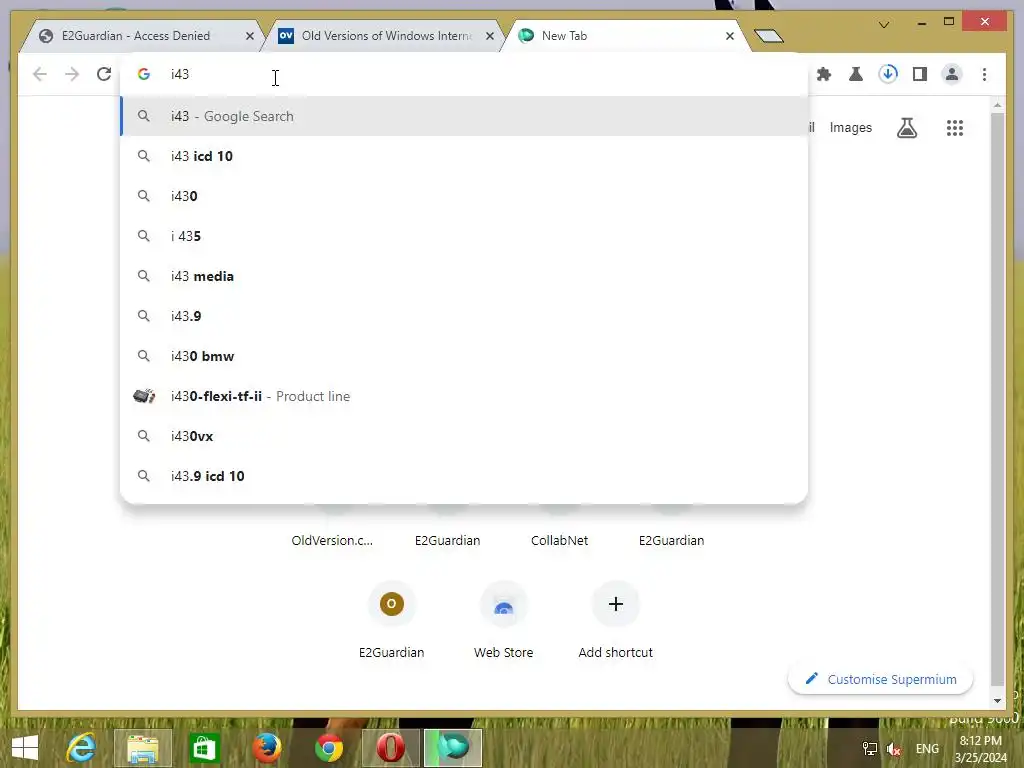This screenshot has height=768, width=1024.
Task: Click the forward navigation arrow
Action: pos(72,74)
